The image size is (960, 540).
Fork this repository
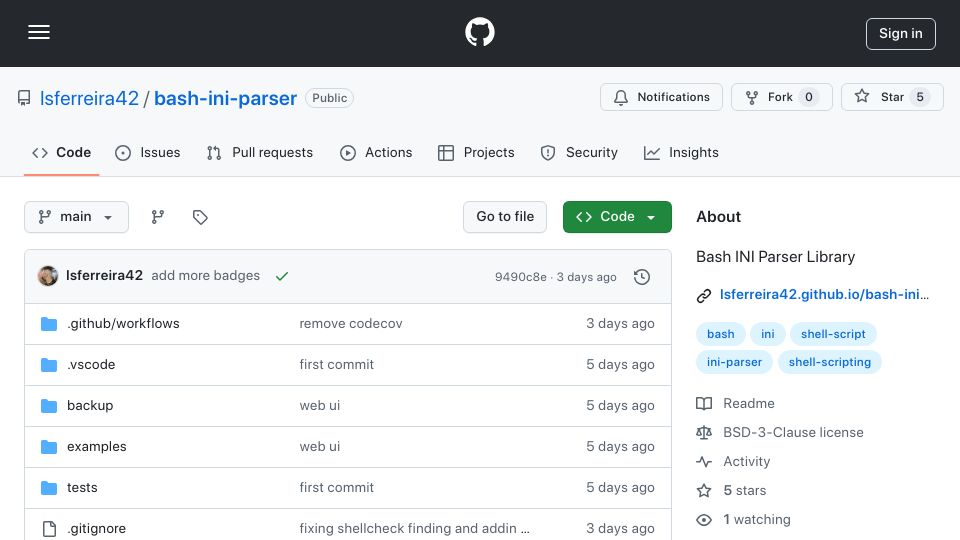coord(781,97)
